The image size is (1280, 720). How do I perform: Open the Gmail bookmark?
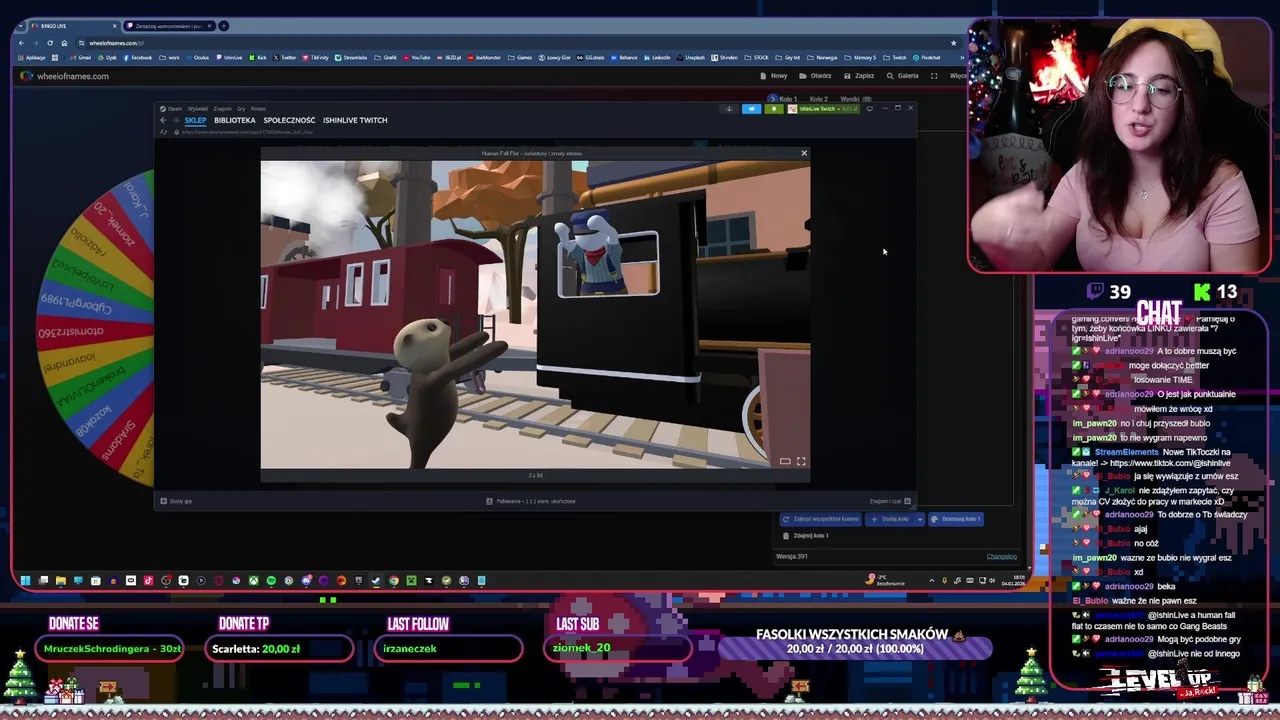80,58
